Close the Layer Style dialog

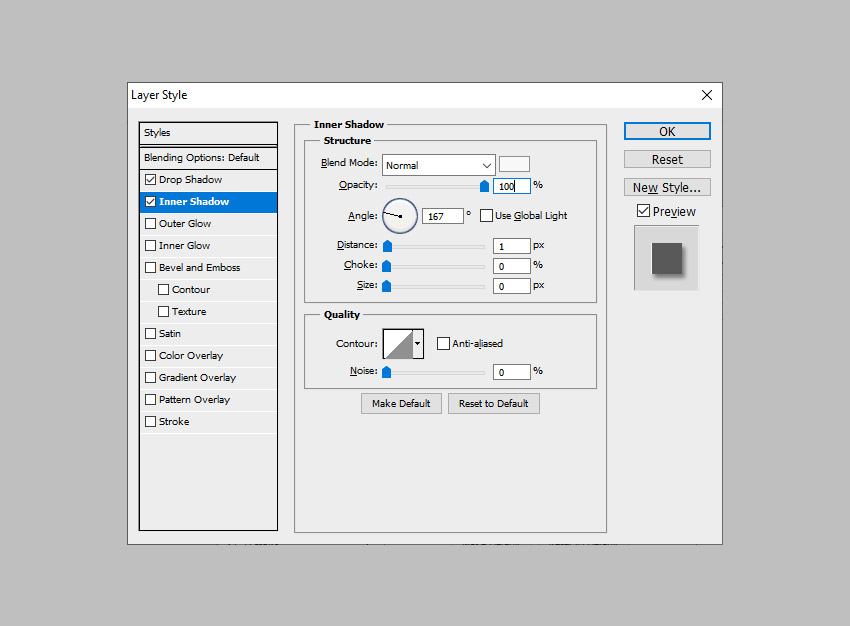[x=707, y=95]
